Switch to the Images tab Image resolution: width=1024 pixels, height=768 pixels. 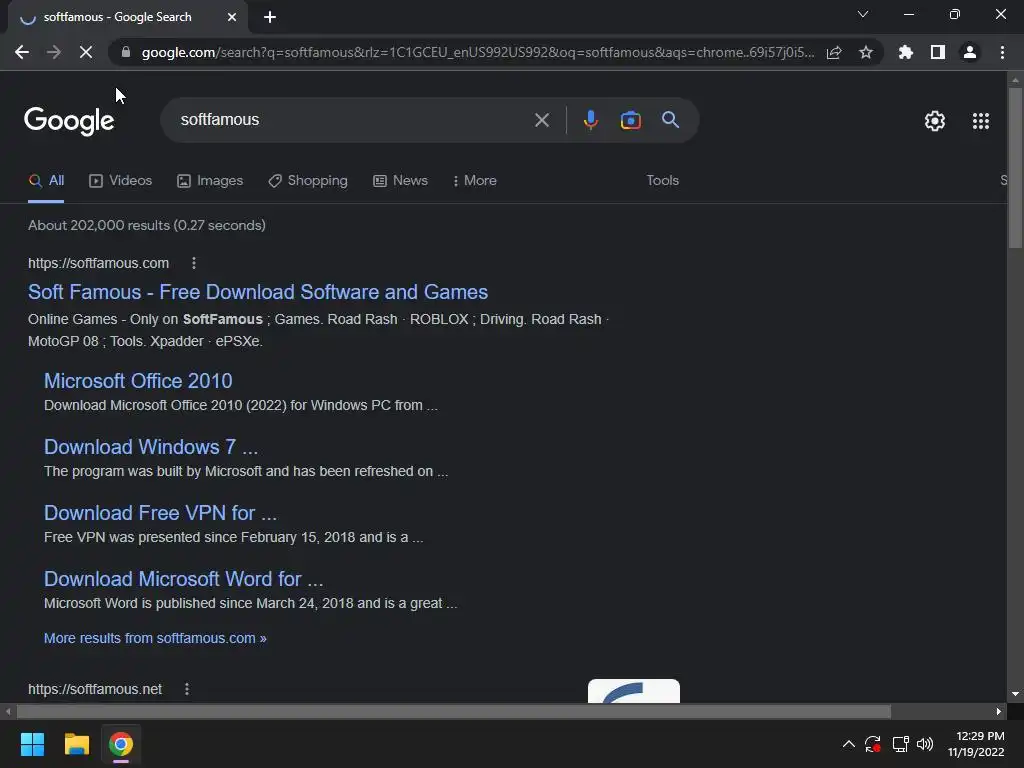tap(210, 181)
